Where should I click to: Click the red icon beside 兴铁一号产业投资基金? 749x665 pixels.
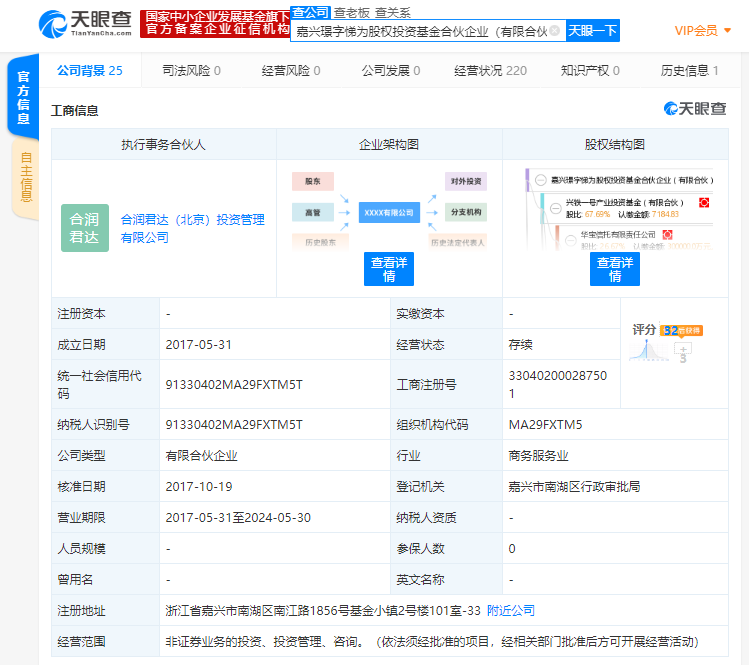pyautogui.click(x=703, y=202)
